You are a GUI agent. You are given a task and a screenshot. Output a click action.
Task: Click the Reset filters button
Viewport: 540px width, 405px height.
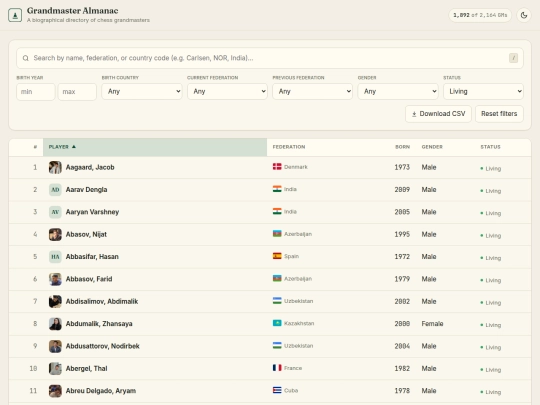coord(499,114)
